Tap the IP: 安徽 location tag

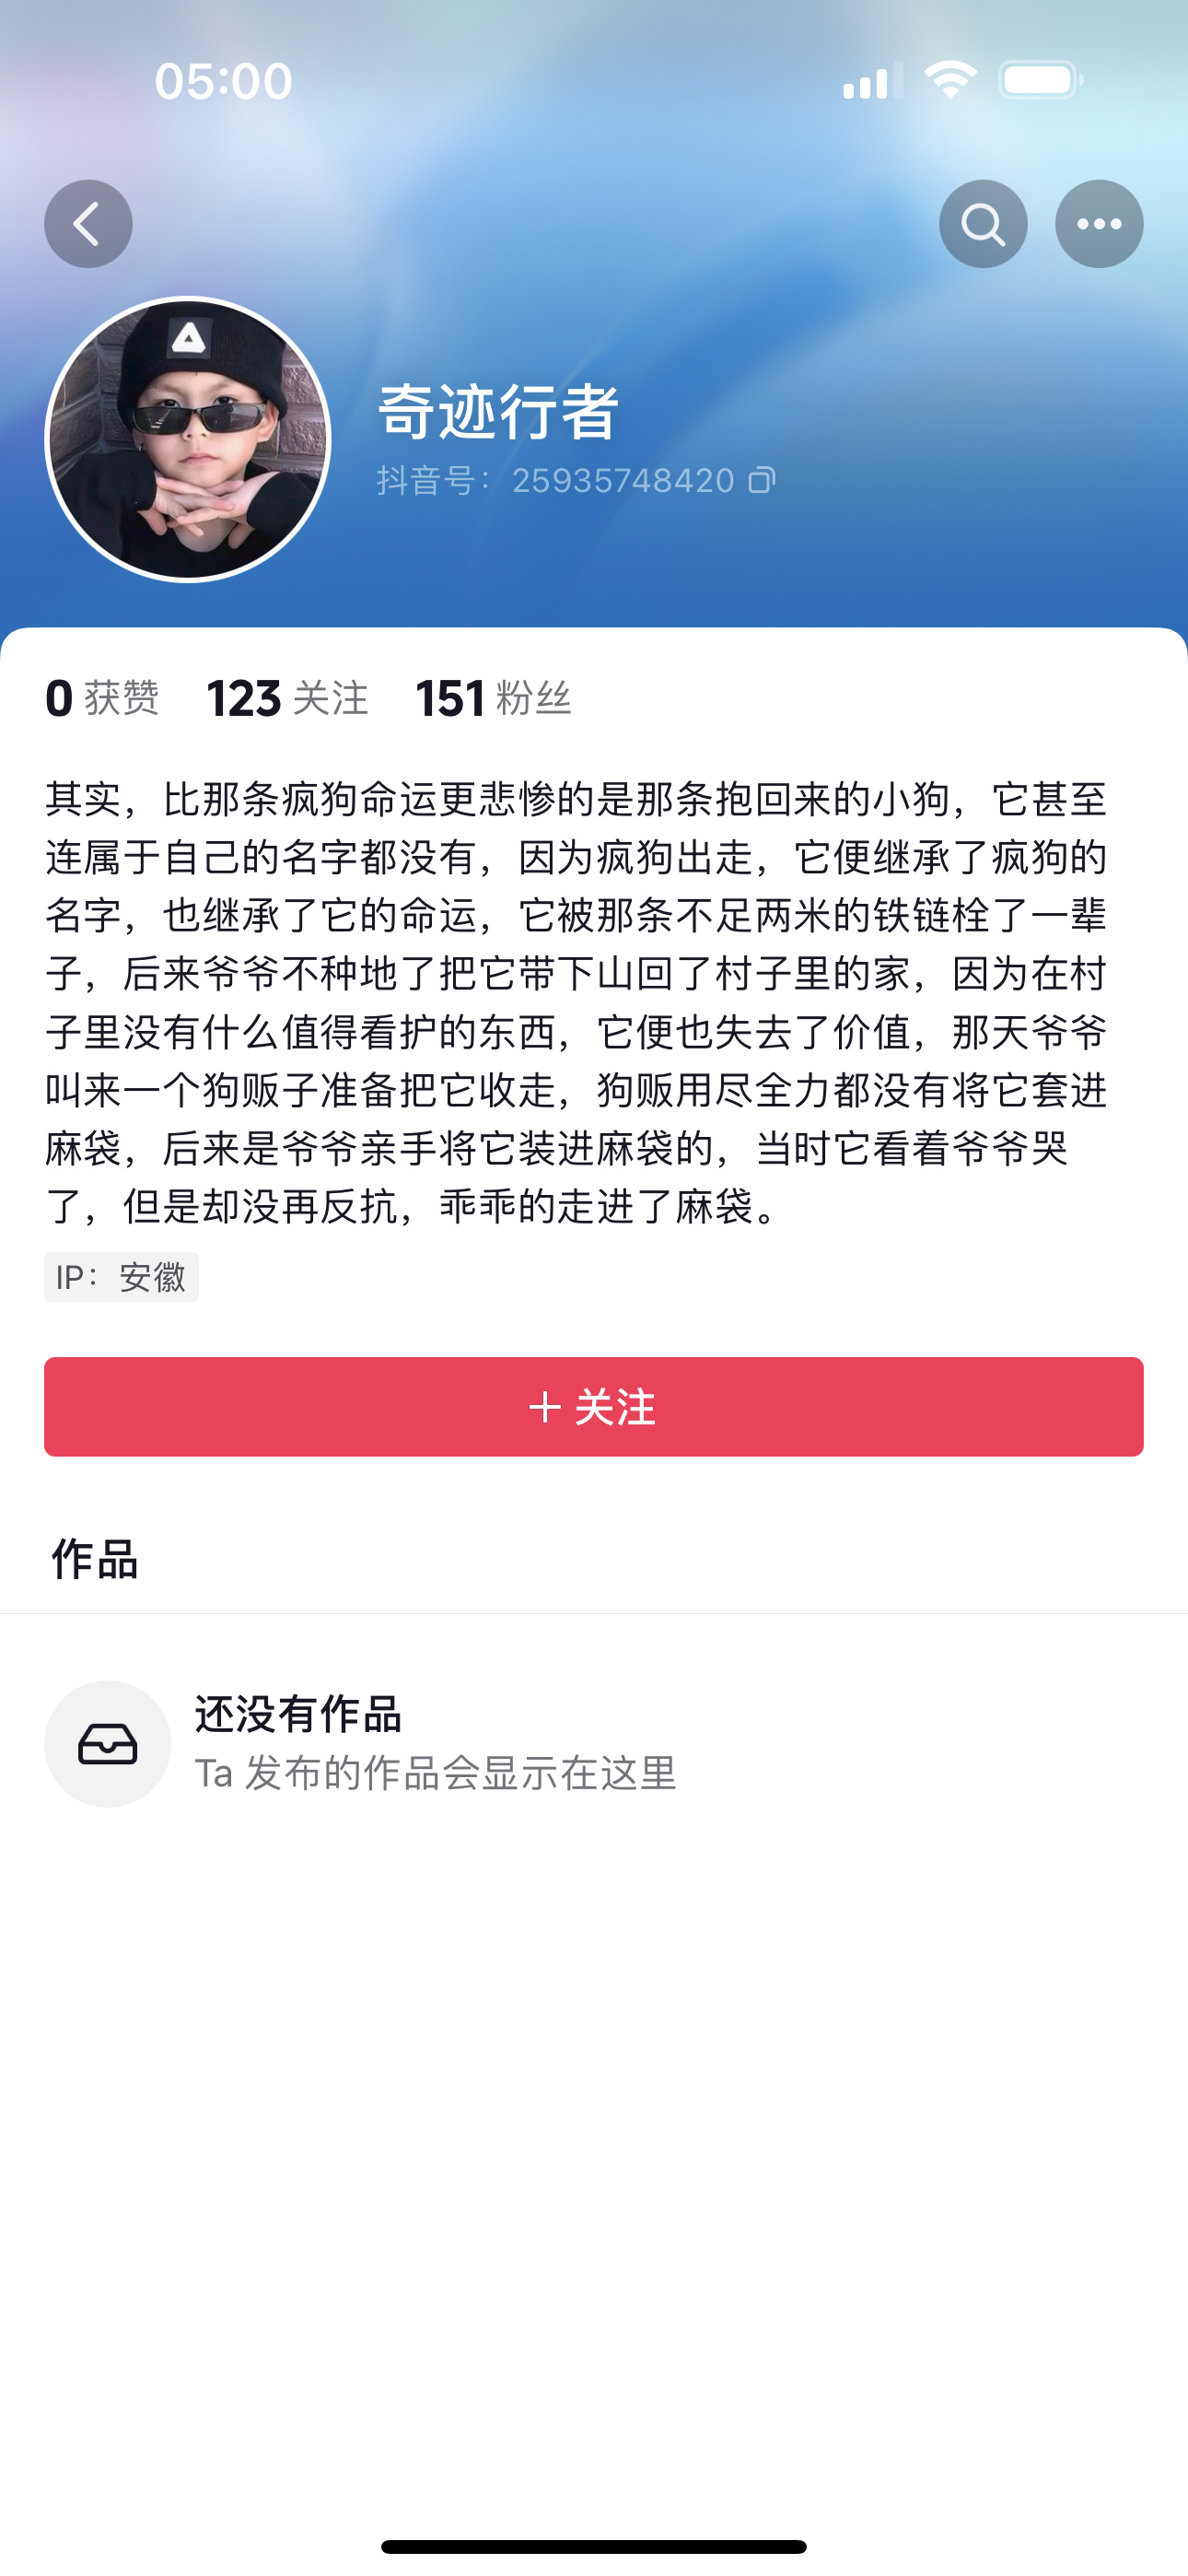121,1277
